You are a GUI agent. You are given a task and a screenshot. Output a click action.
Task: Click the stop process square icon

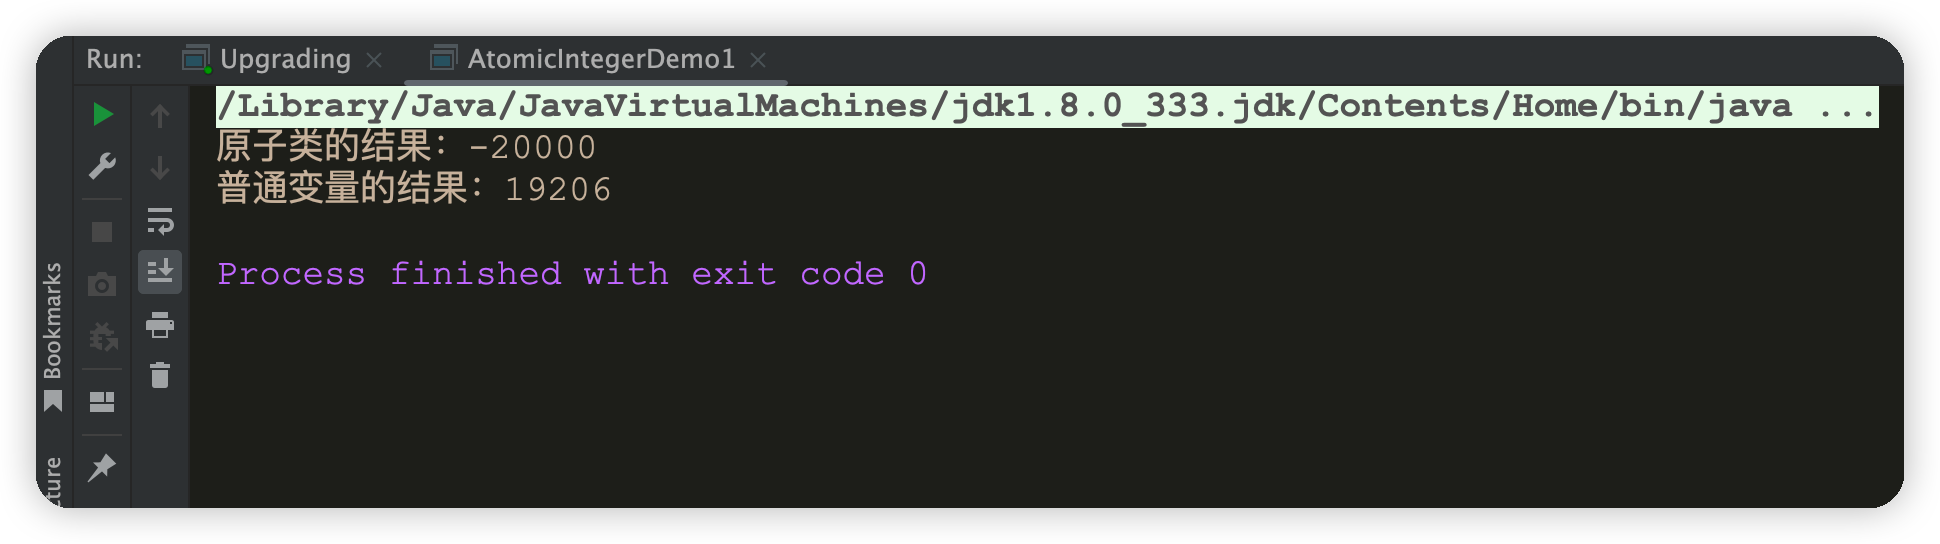coord(102,233)
